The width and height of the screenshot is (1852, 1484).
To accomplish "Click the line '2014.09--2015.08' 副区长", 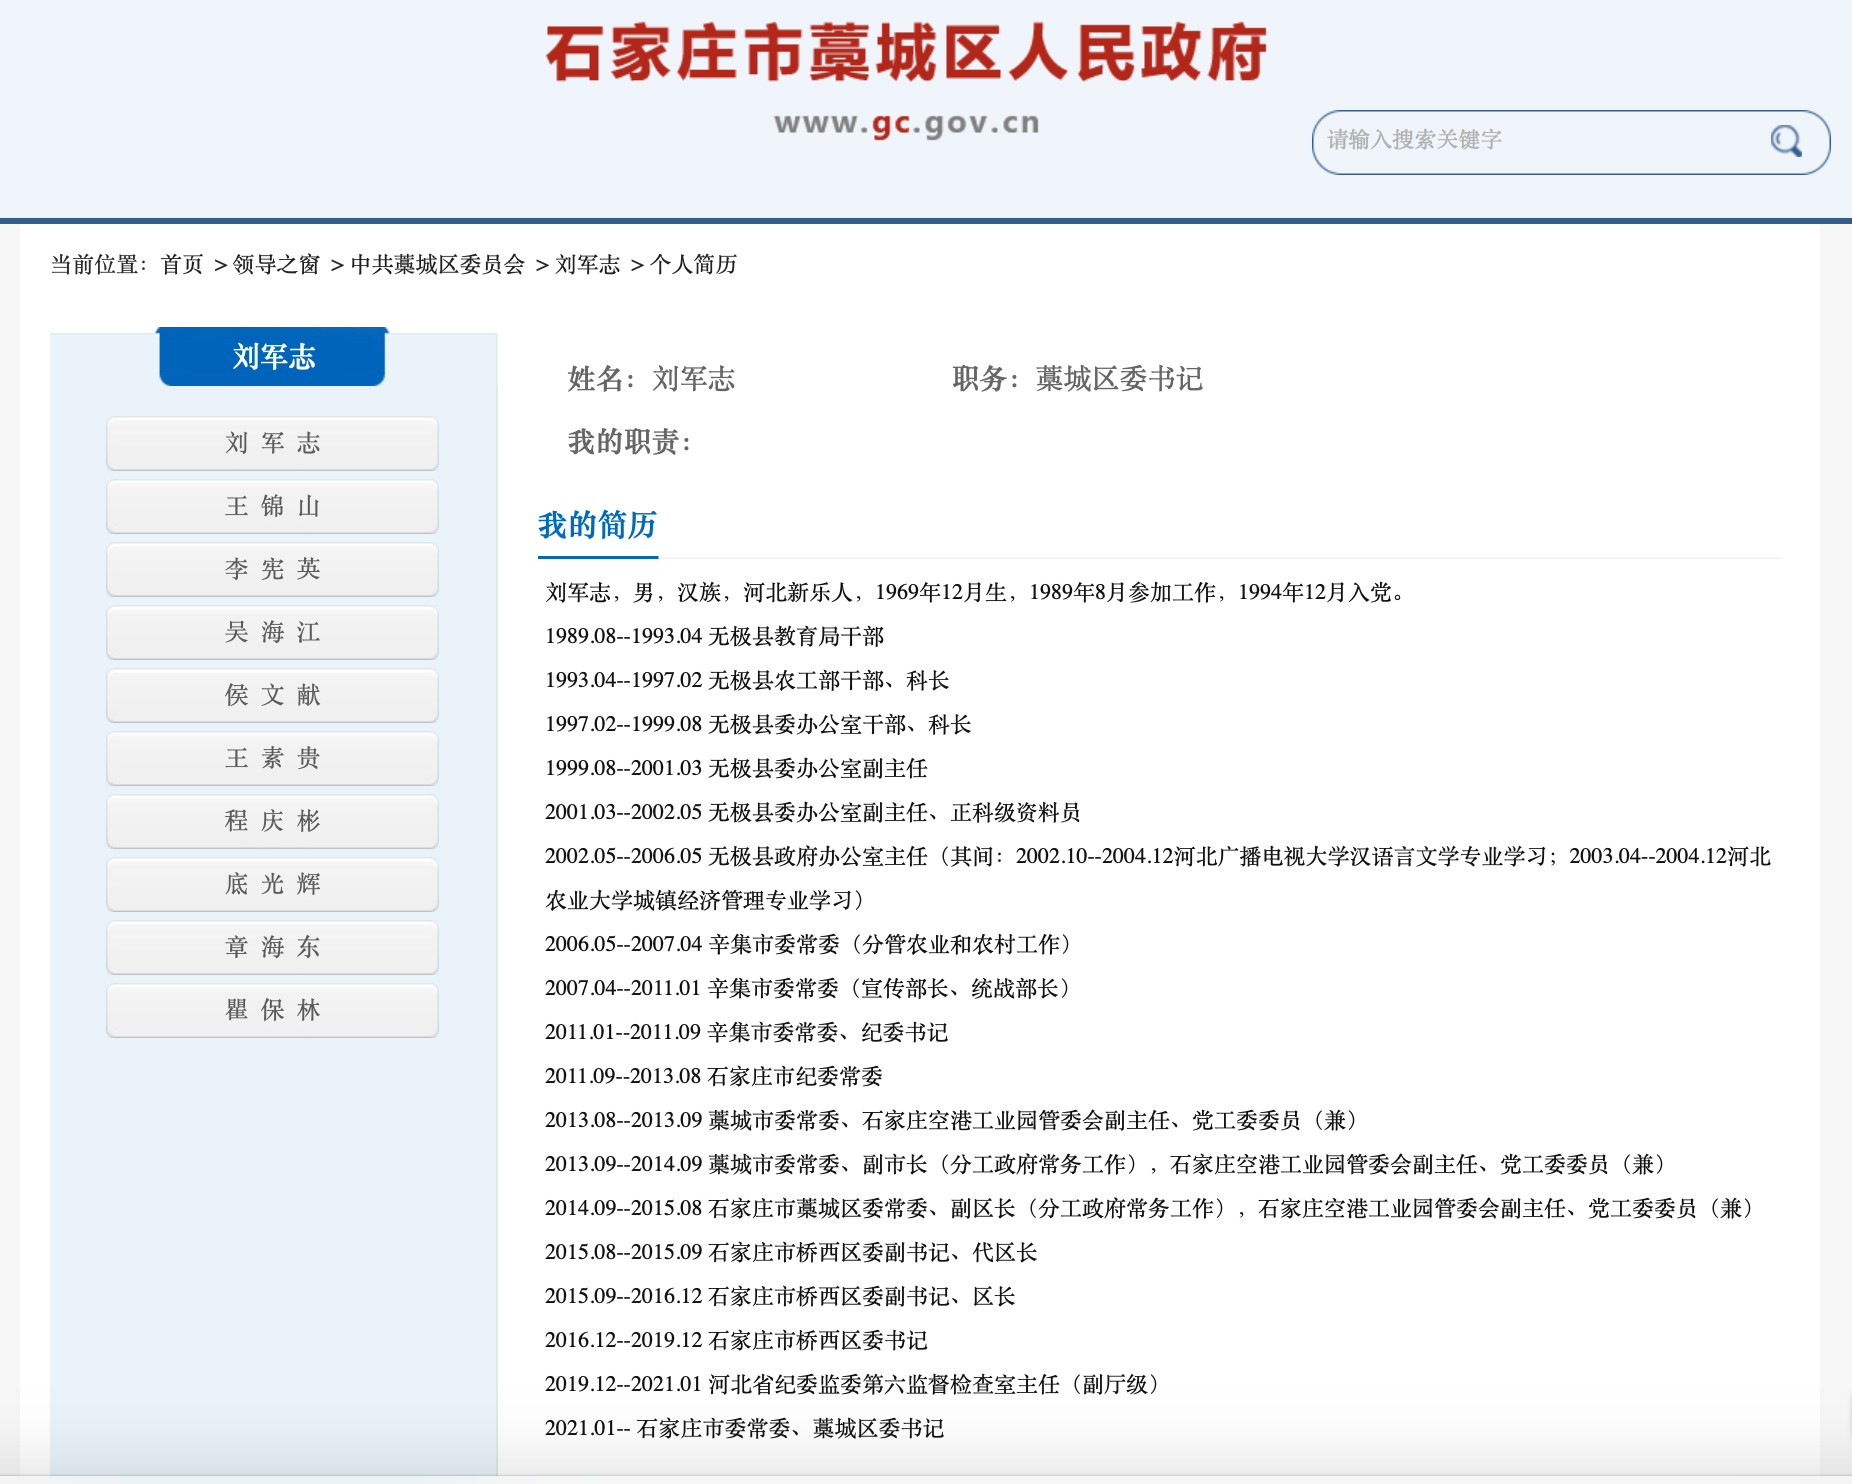I will pyautogui.click(x=1153, y=1208).
